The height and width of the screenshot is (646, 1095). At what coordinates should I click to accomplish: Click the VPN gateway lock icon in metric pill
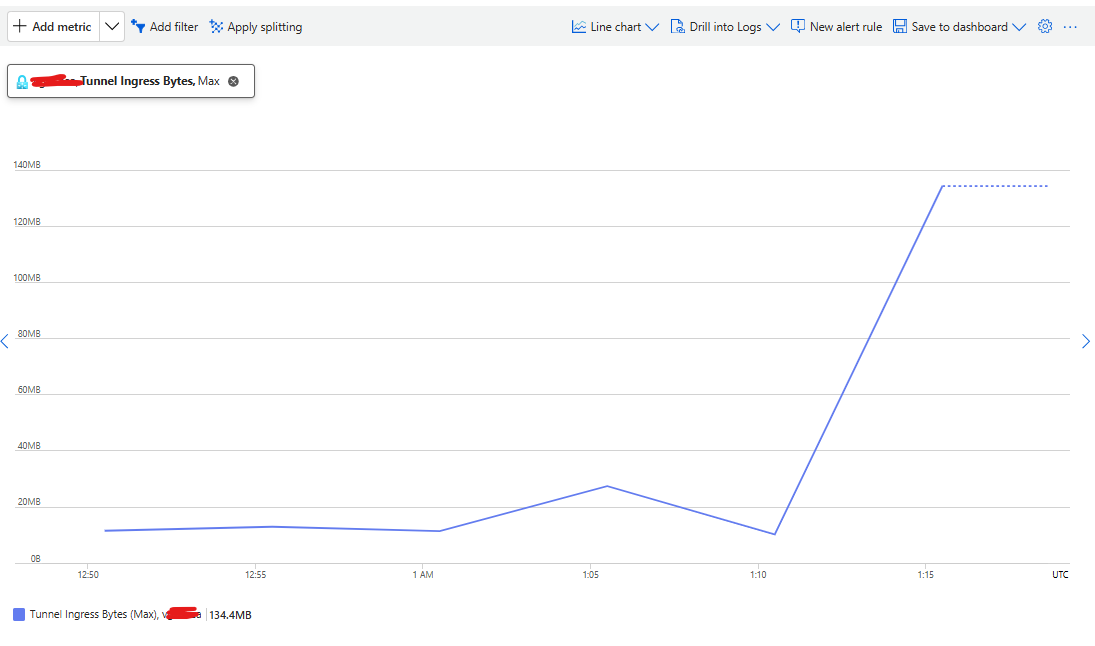(22, 82)
